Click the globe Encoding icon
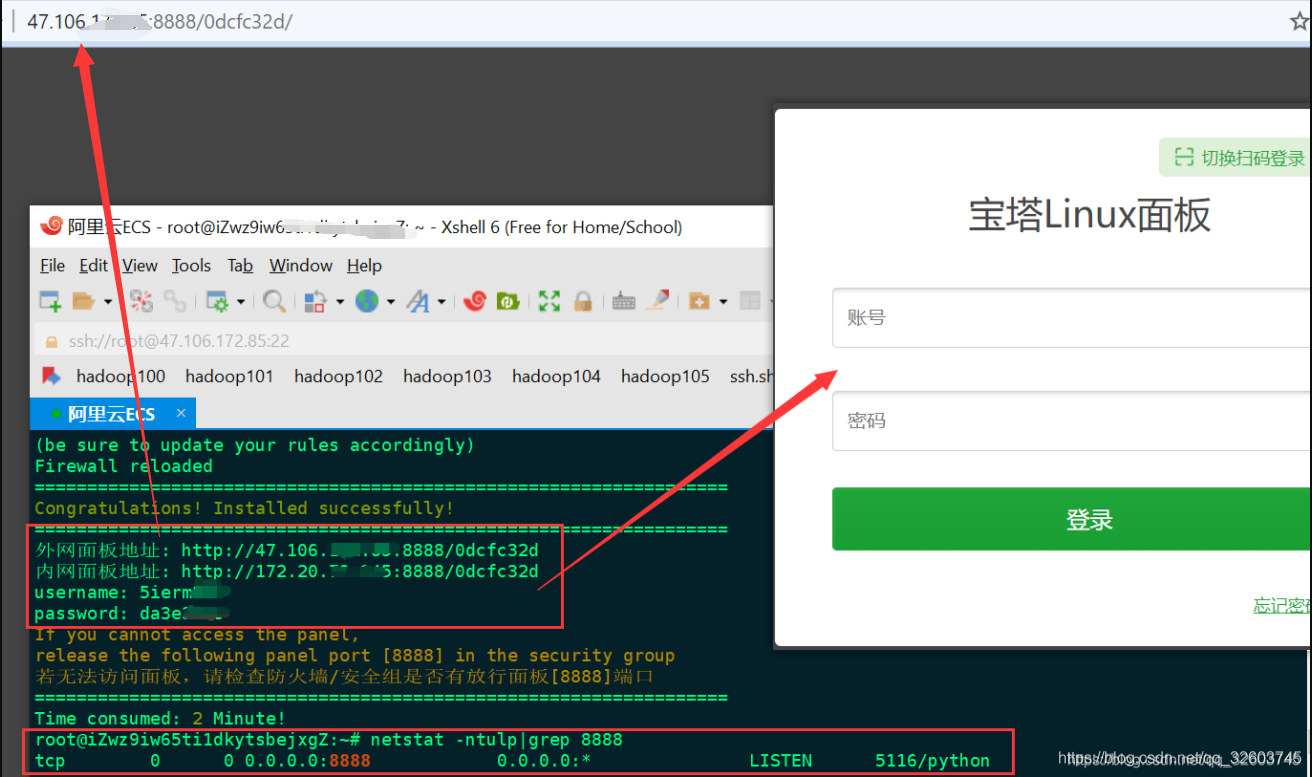 367,300
